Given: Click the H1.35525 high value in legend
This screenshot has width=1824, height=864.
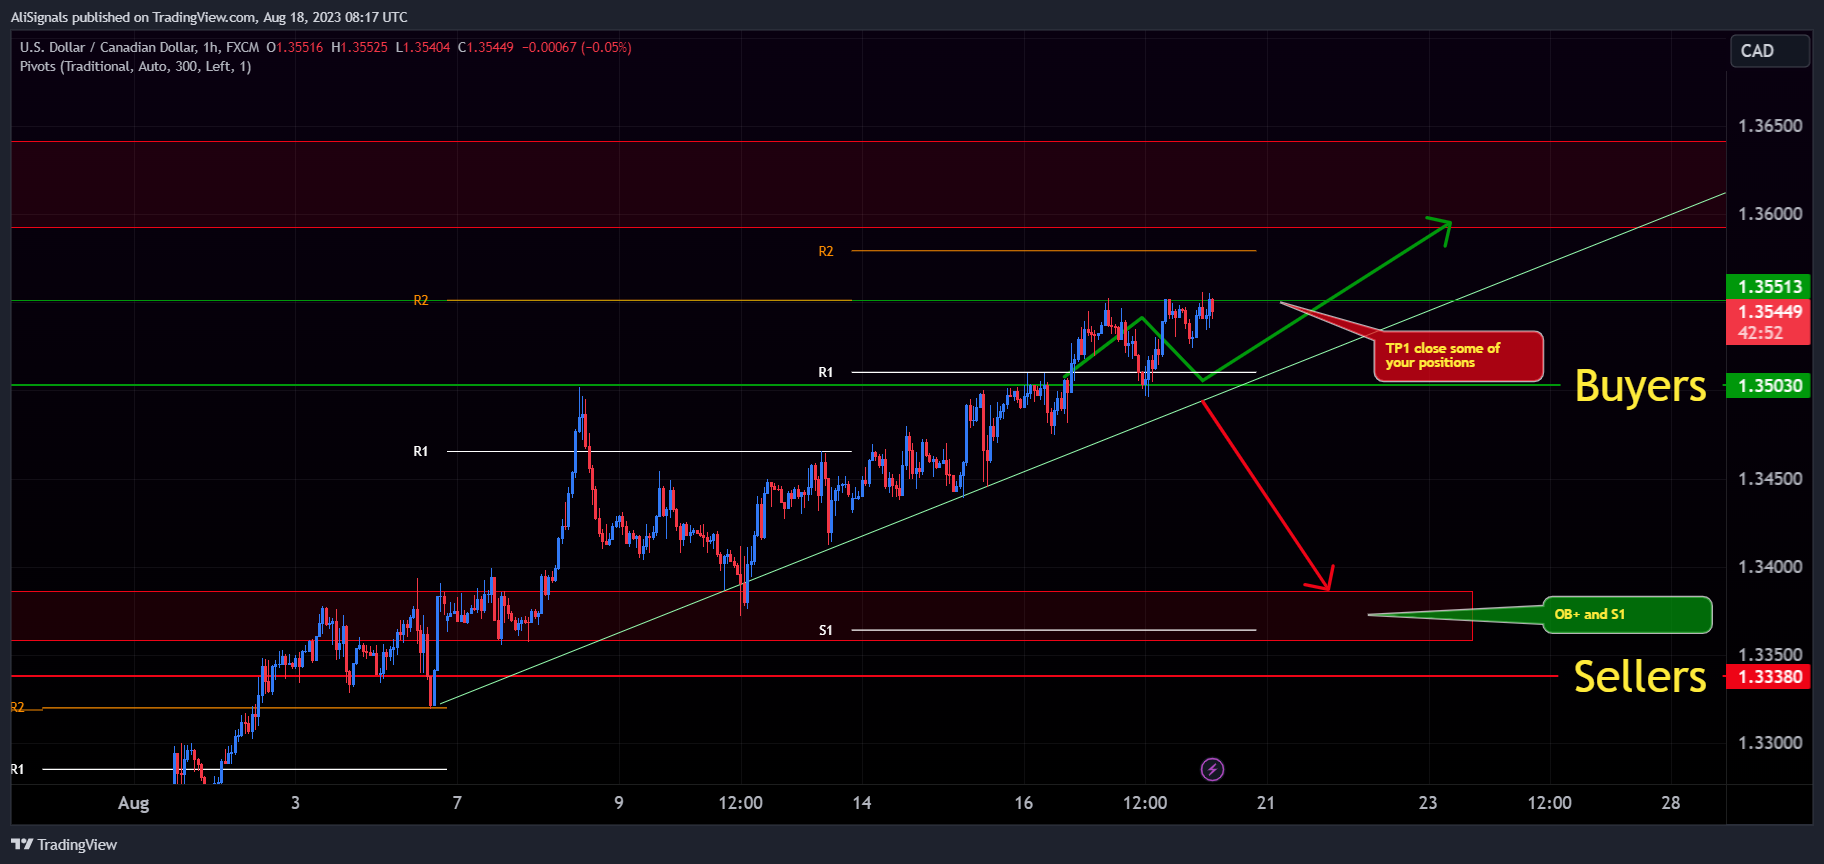Looking at the screenshot, I should click(359, 47).
